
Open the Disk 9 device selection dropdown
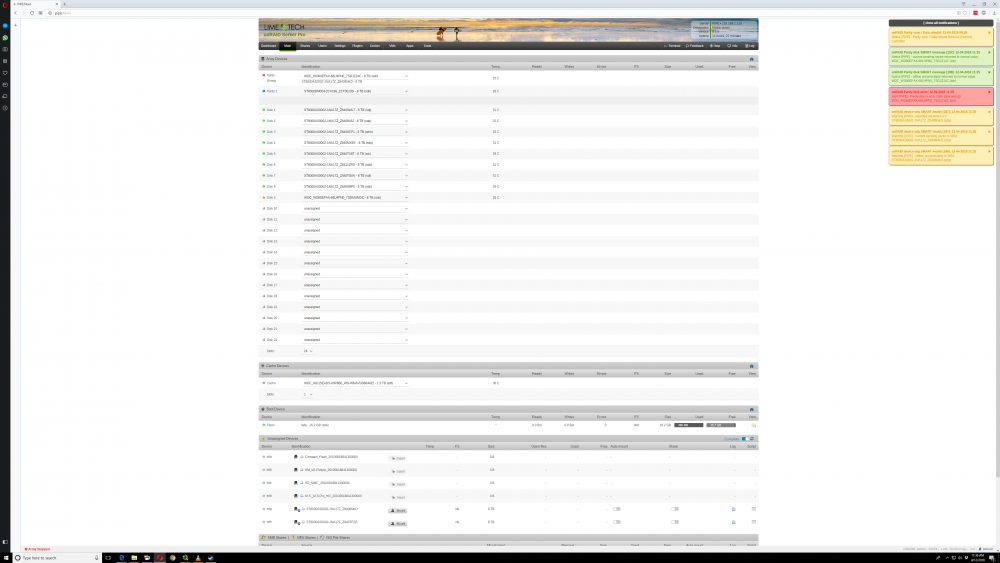[x=355, y=198]
